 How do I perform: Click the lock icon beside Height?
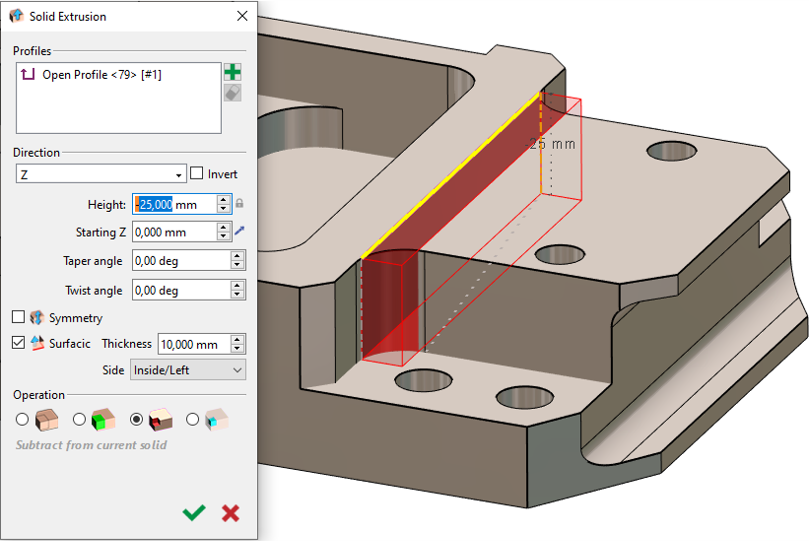(239, 204)
